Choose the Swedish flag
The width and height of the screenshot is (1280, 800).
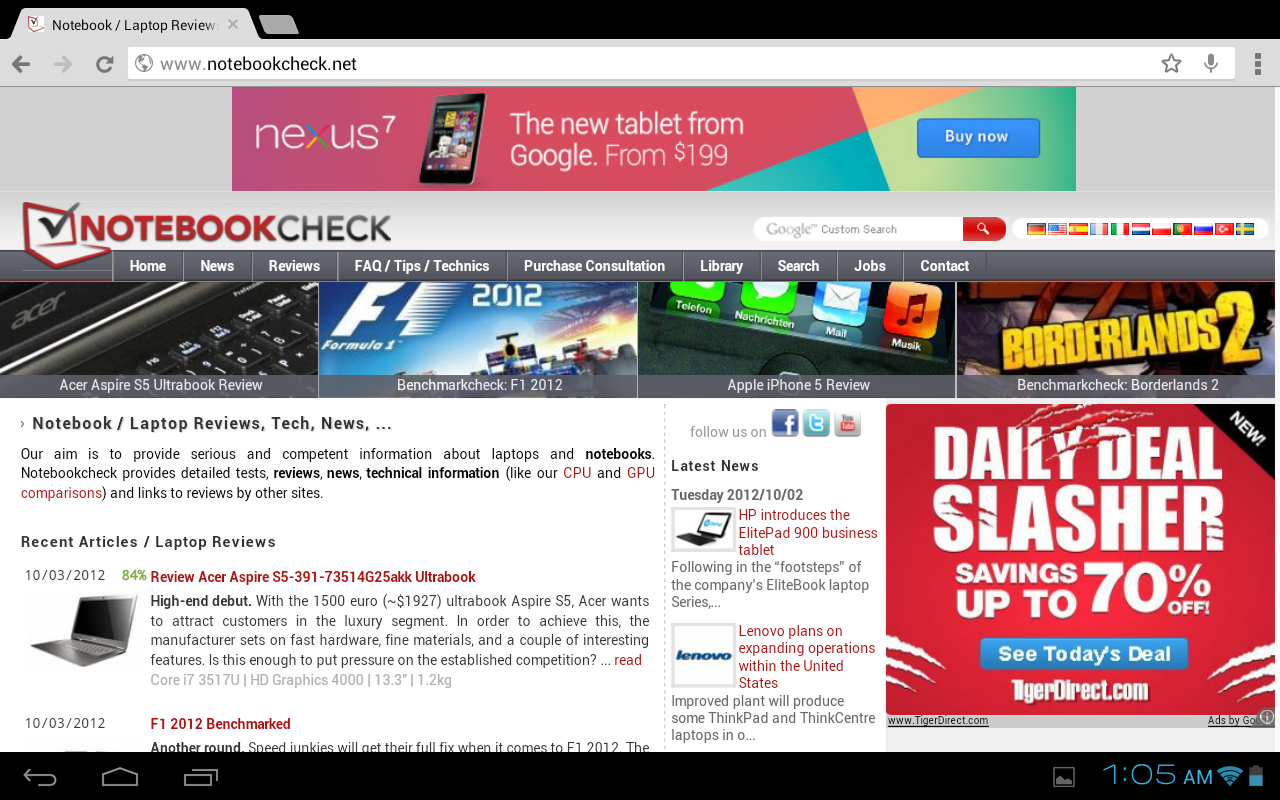point(1245,229)
